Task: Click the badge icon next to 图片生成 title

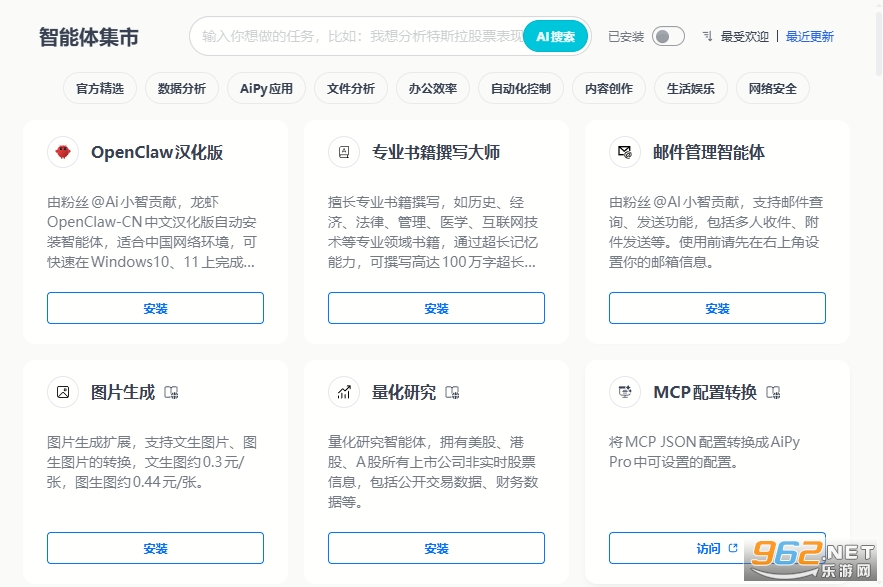Action: pos(171,392)
